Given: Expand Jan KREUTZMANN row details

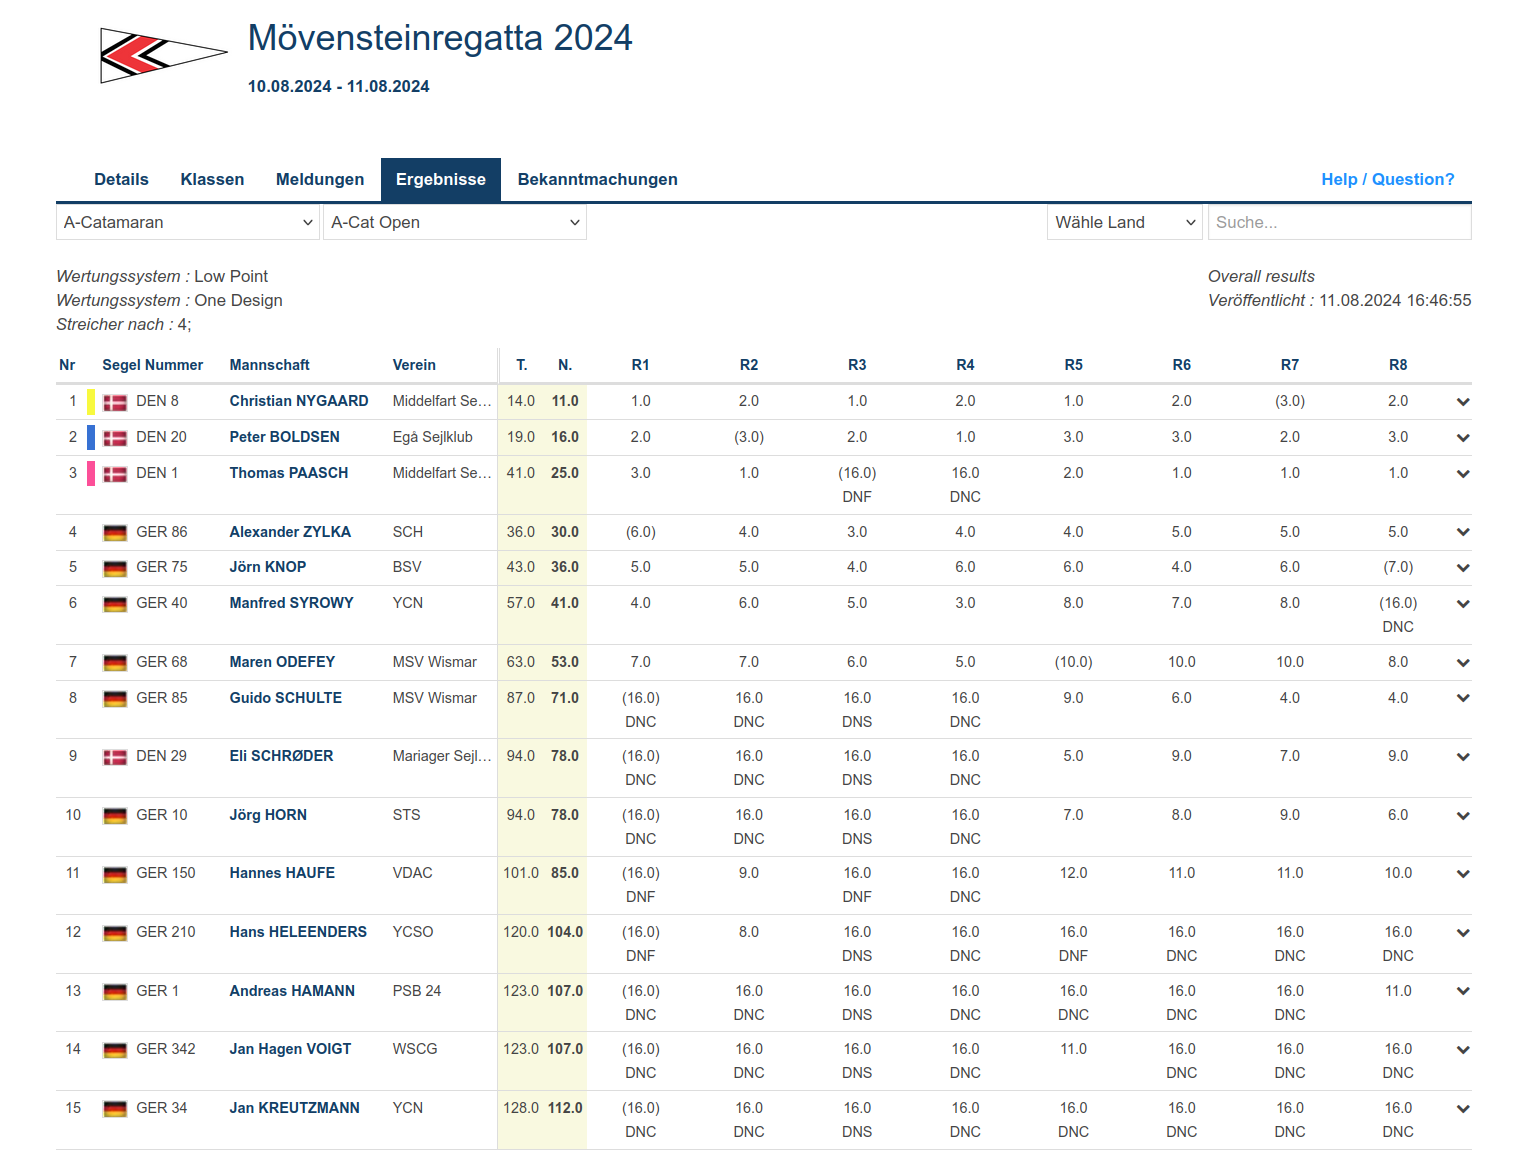Looking at the screenshot, I should 1463,1109.
